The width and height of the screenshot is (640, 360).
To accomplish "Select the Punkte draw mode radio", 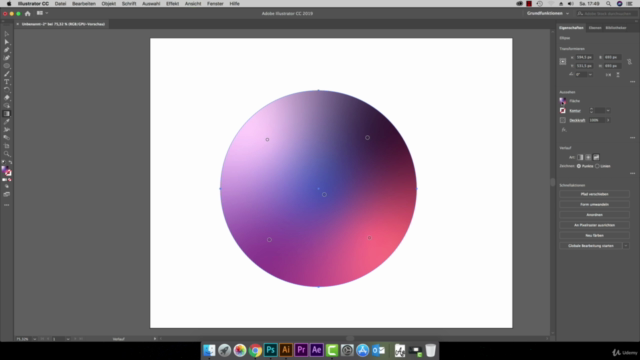I will (579, 166).
